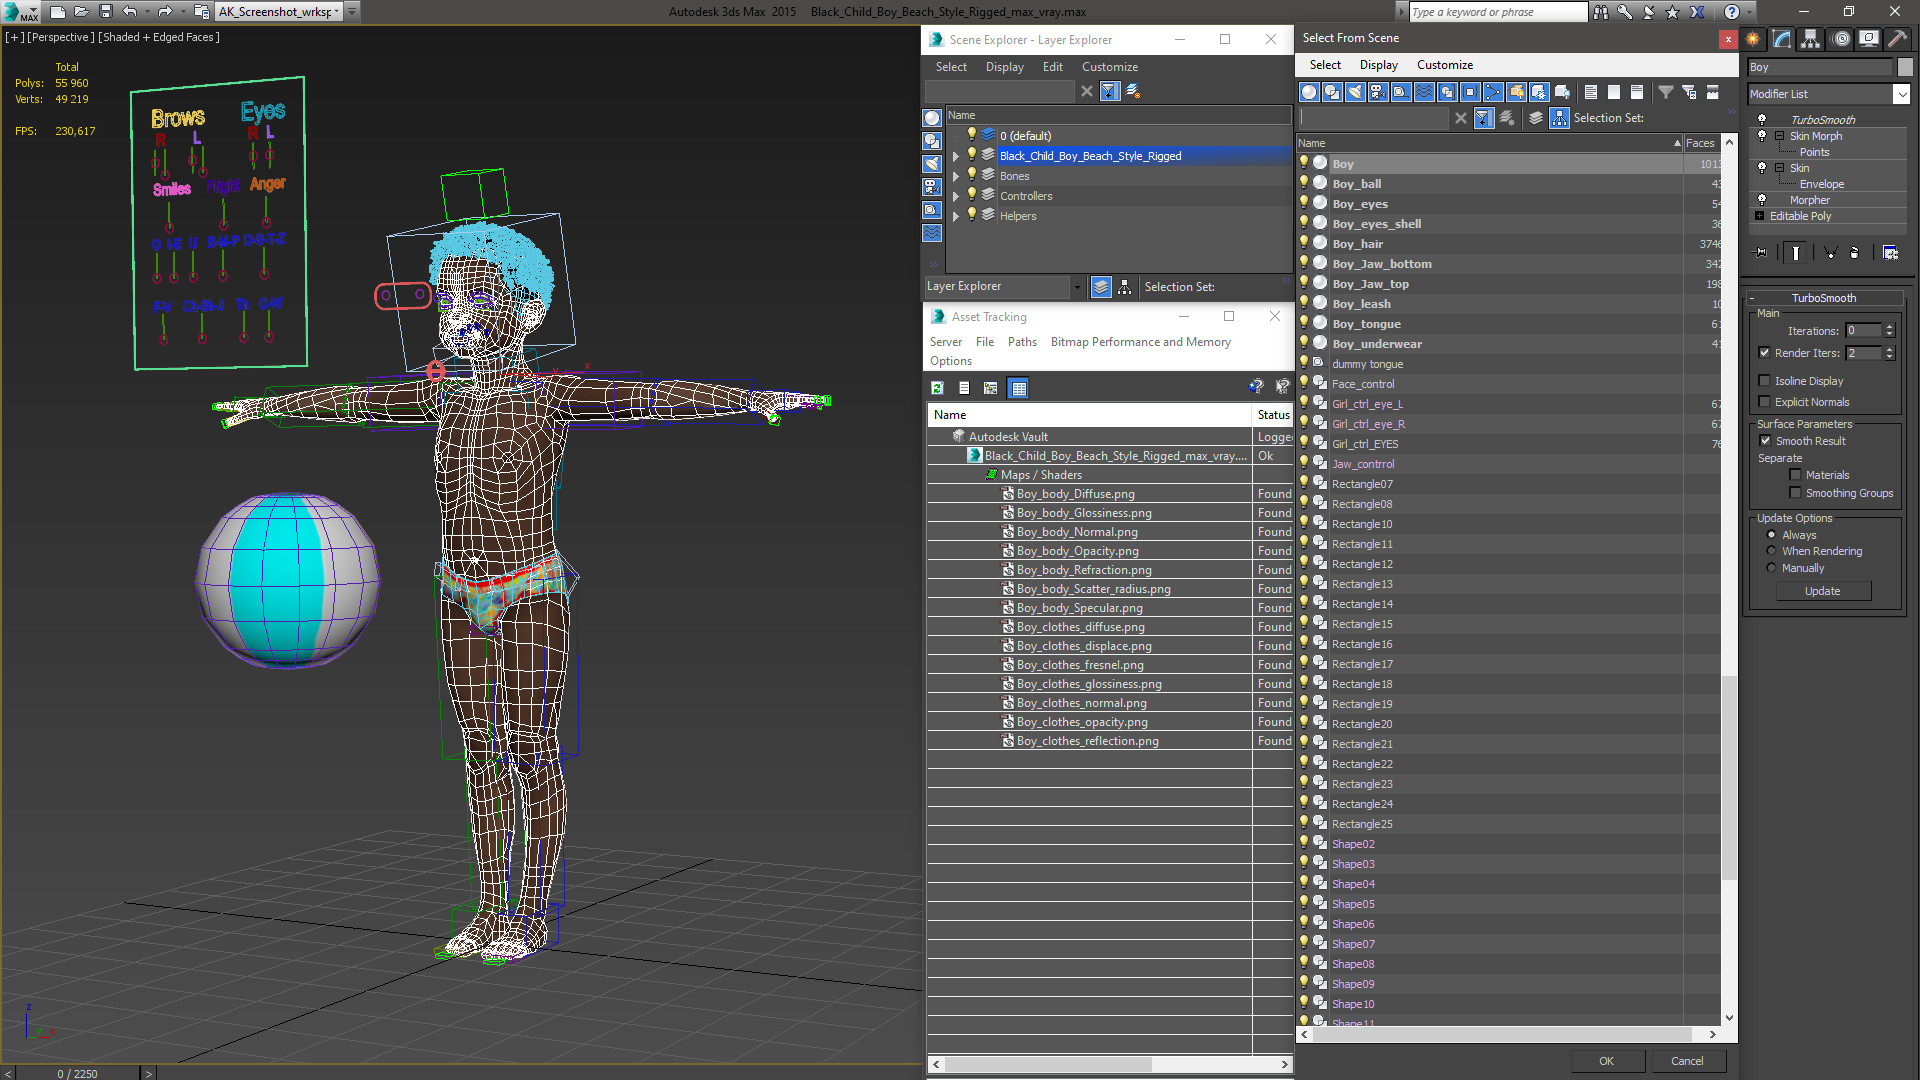Open the Hierarchy command panel tab
1920x1080 pixels.
point(1811,39)
